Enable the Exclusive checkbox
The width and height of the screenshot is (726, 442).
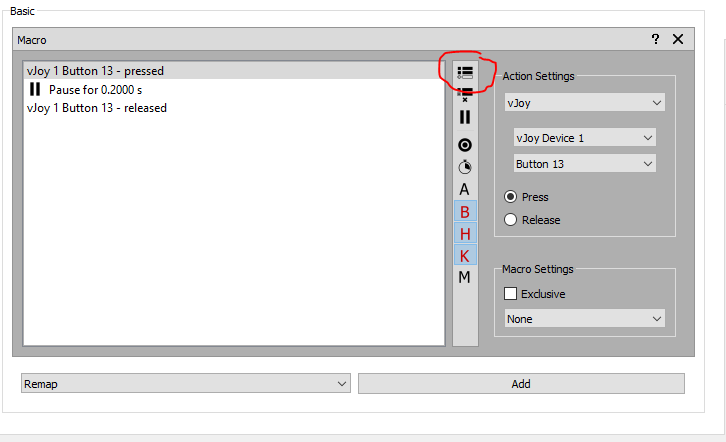point(510,293)
